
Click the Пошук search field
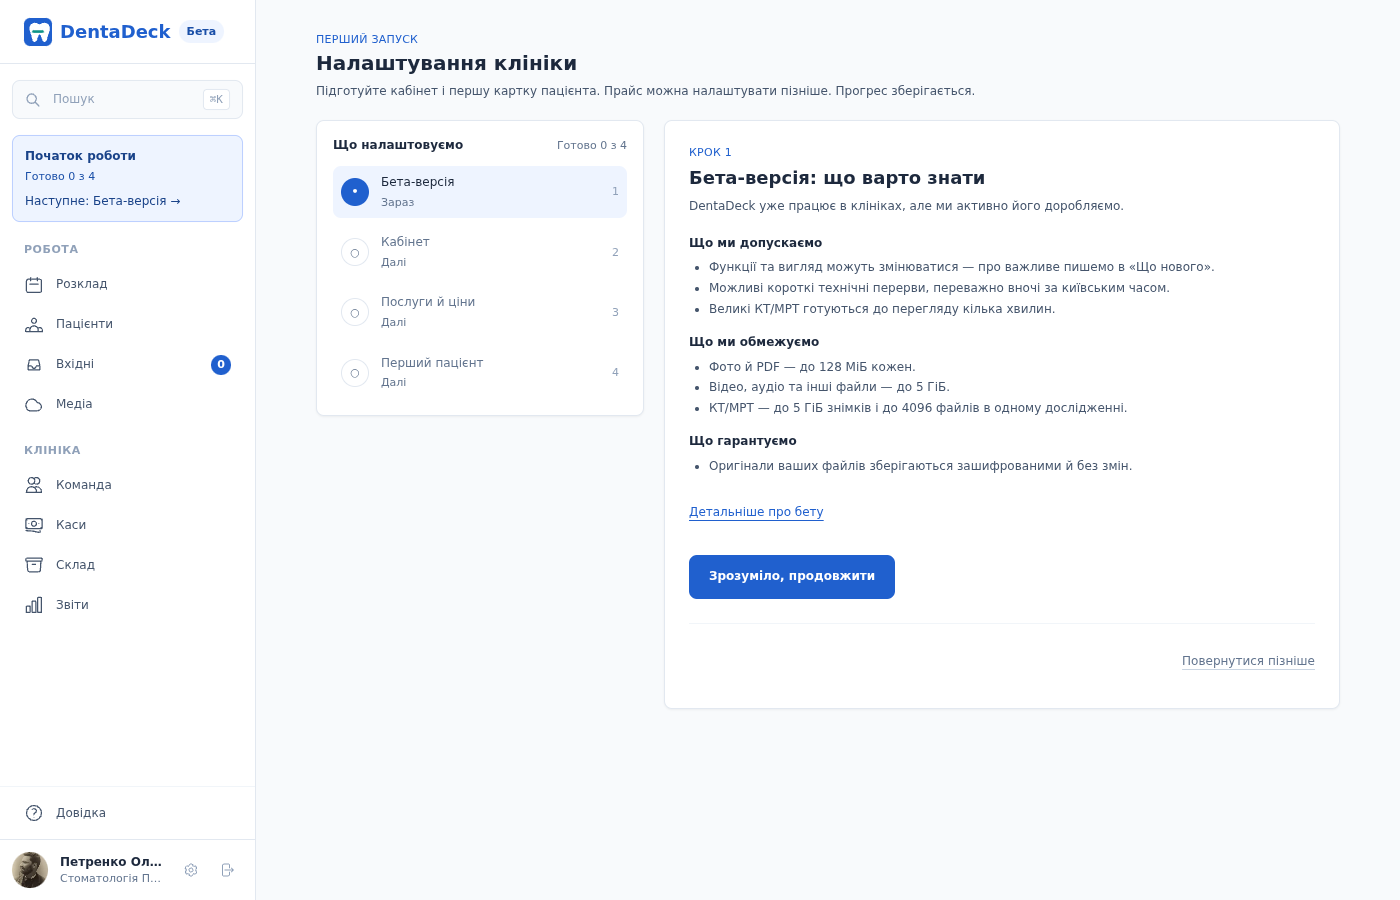pos(128,100)
